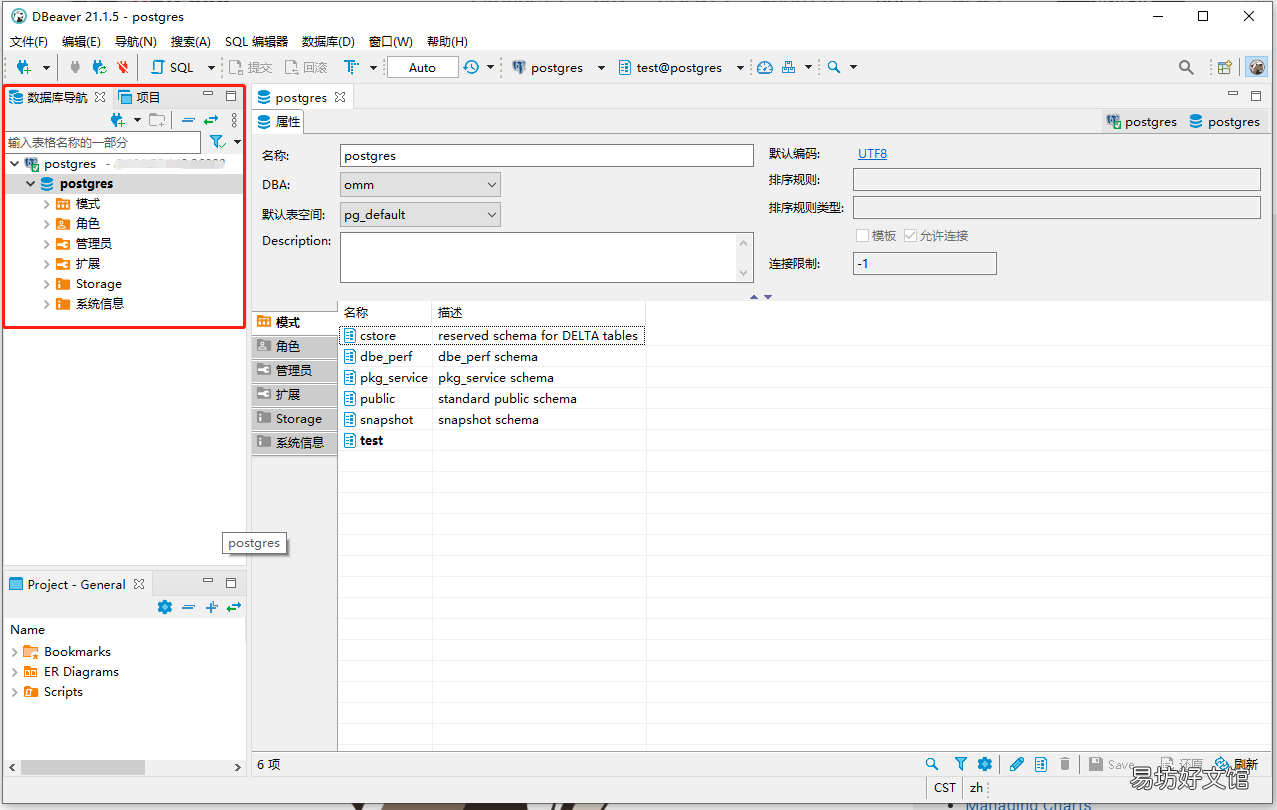Open the test@postgres schema selector

pos(681,67)
